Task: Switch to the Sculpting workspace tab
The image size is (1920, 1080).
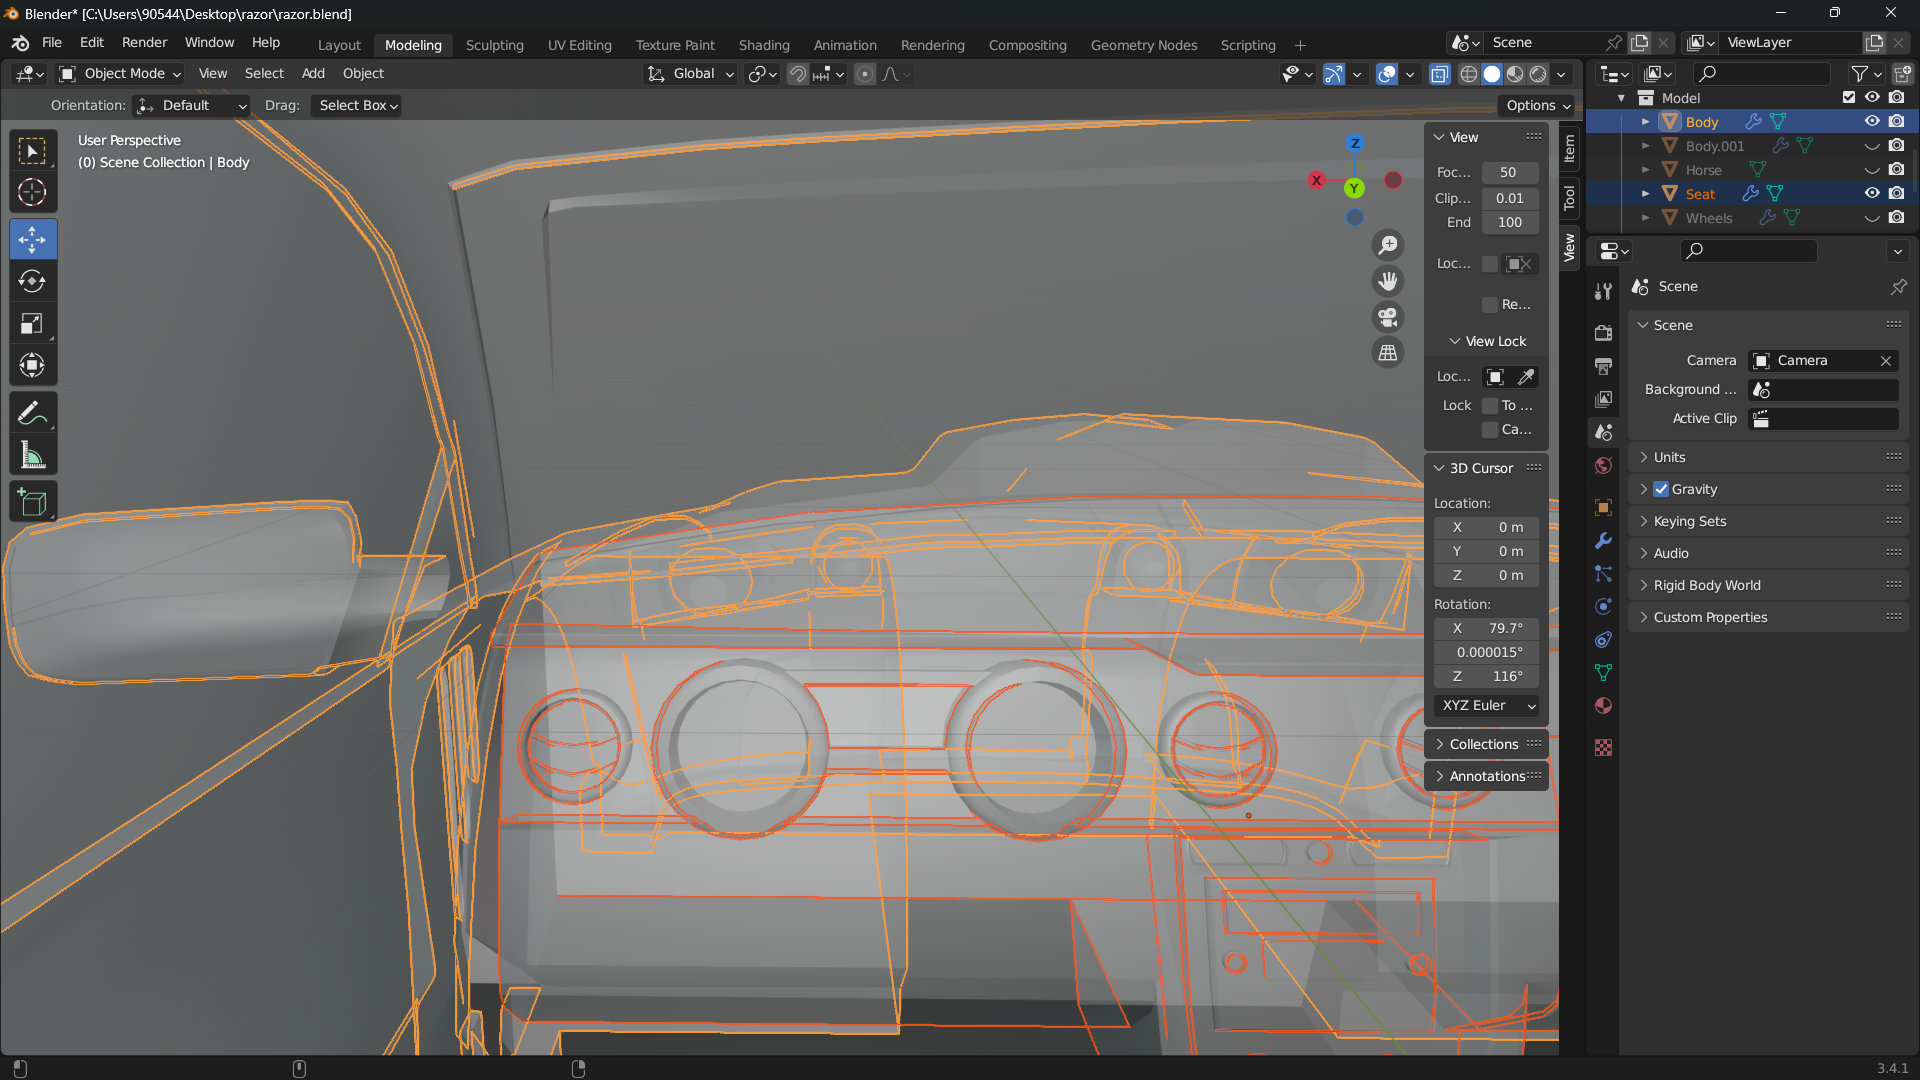Action: pyautogui.click(x=494, y=45)
